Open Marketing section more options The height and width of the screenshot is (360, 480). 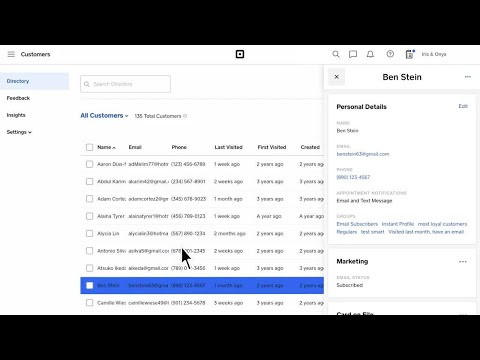(x=463, y=262)
